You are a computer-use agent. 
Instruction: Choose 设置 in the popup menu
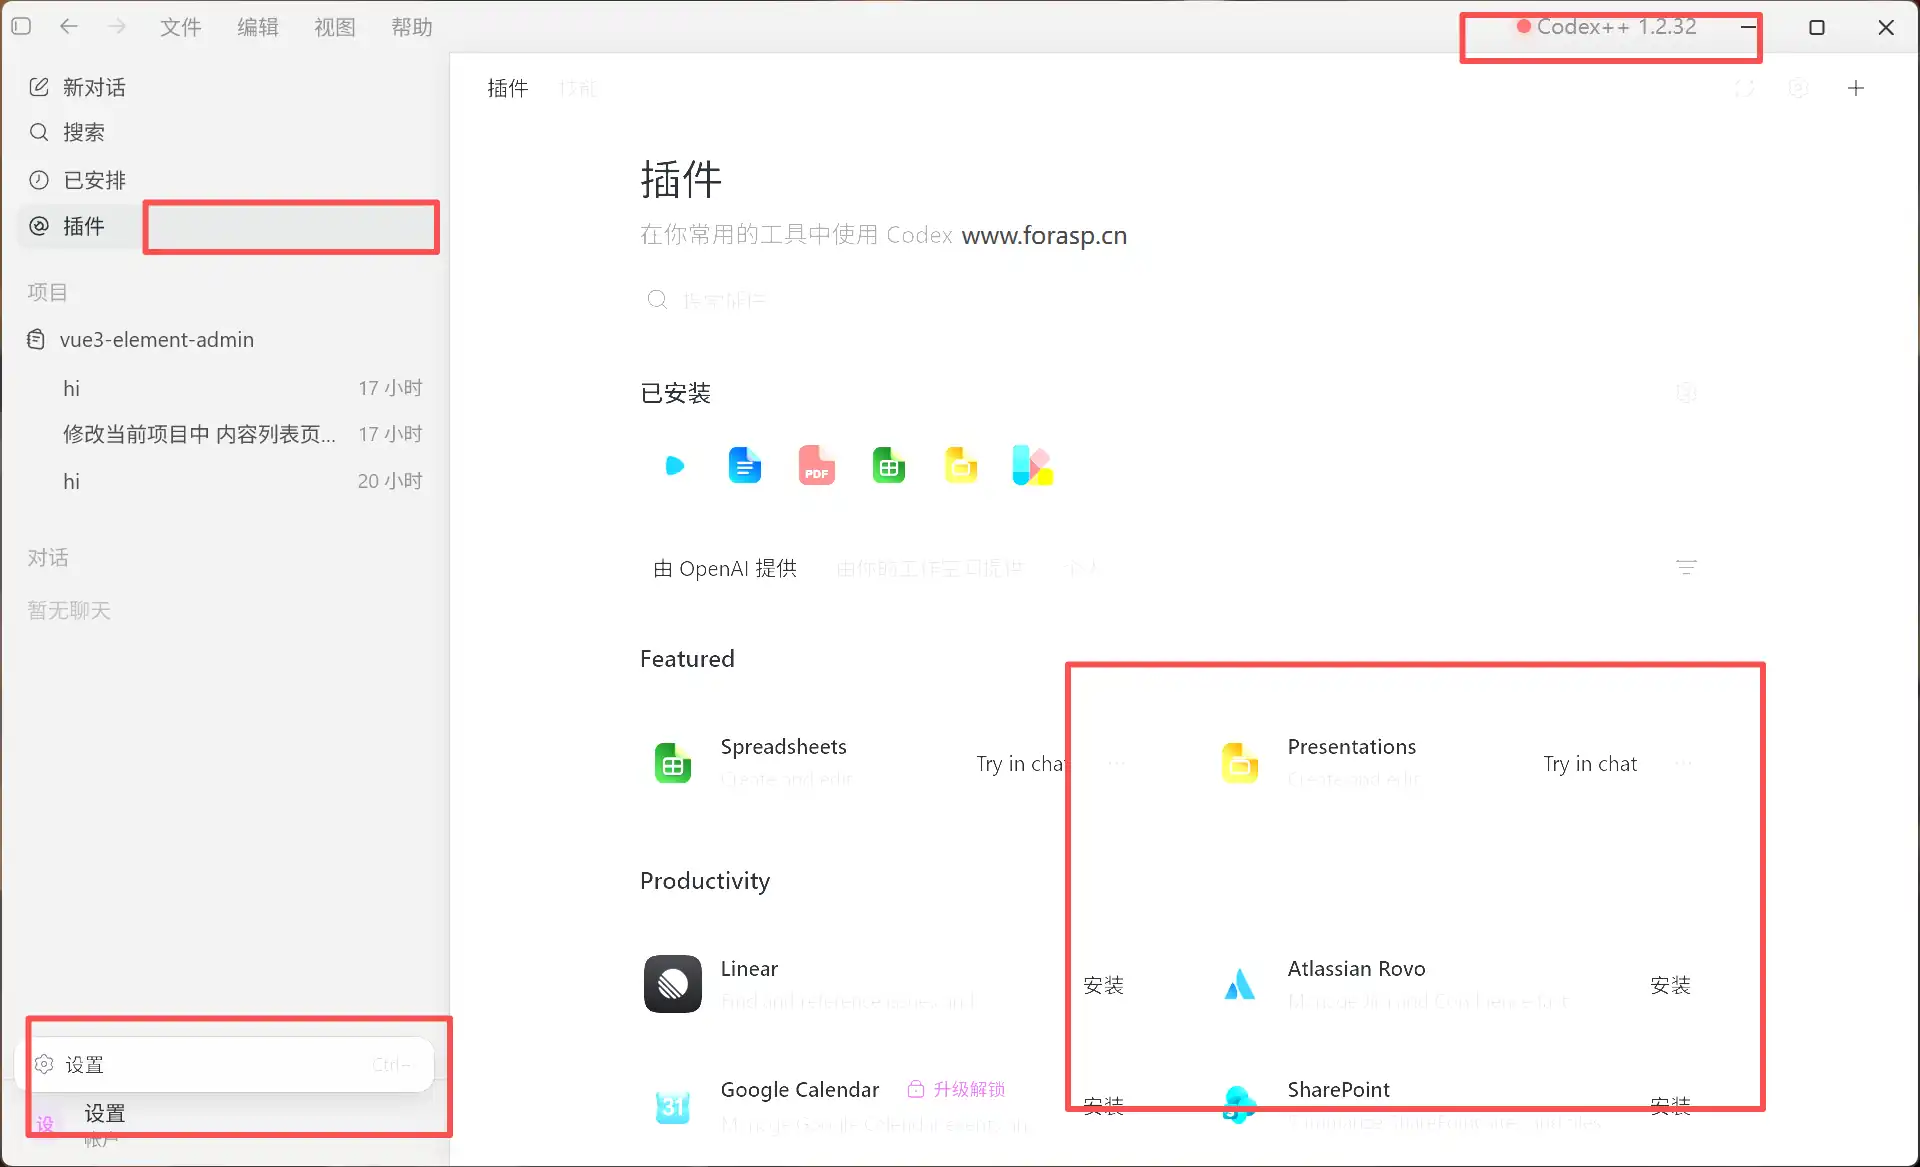click(x=226, y=1064)
